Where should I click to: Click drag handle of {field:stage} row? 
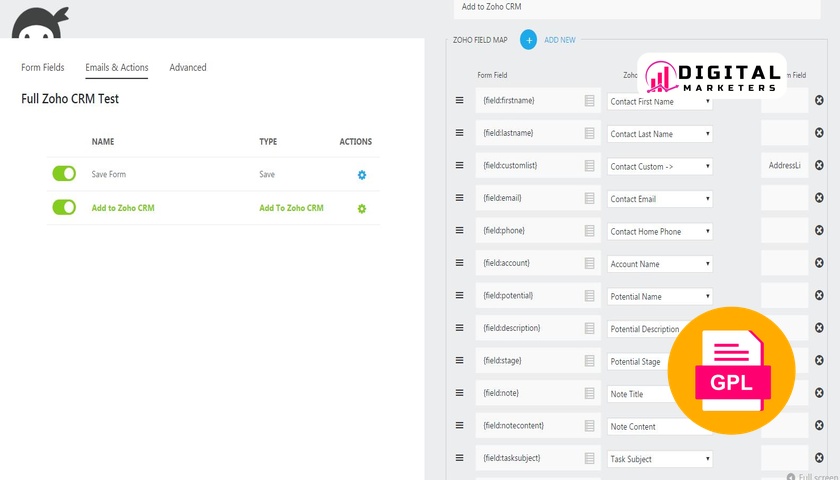coord(460,360)
